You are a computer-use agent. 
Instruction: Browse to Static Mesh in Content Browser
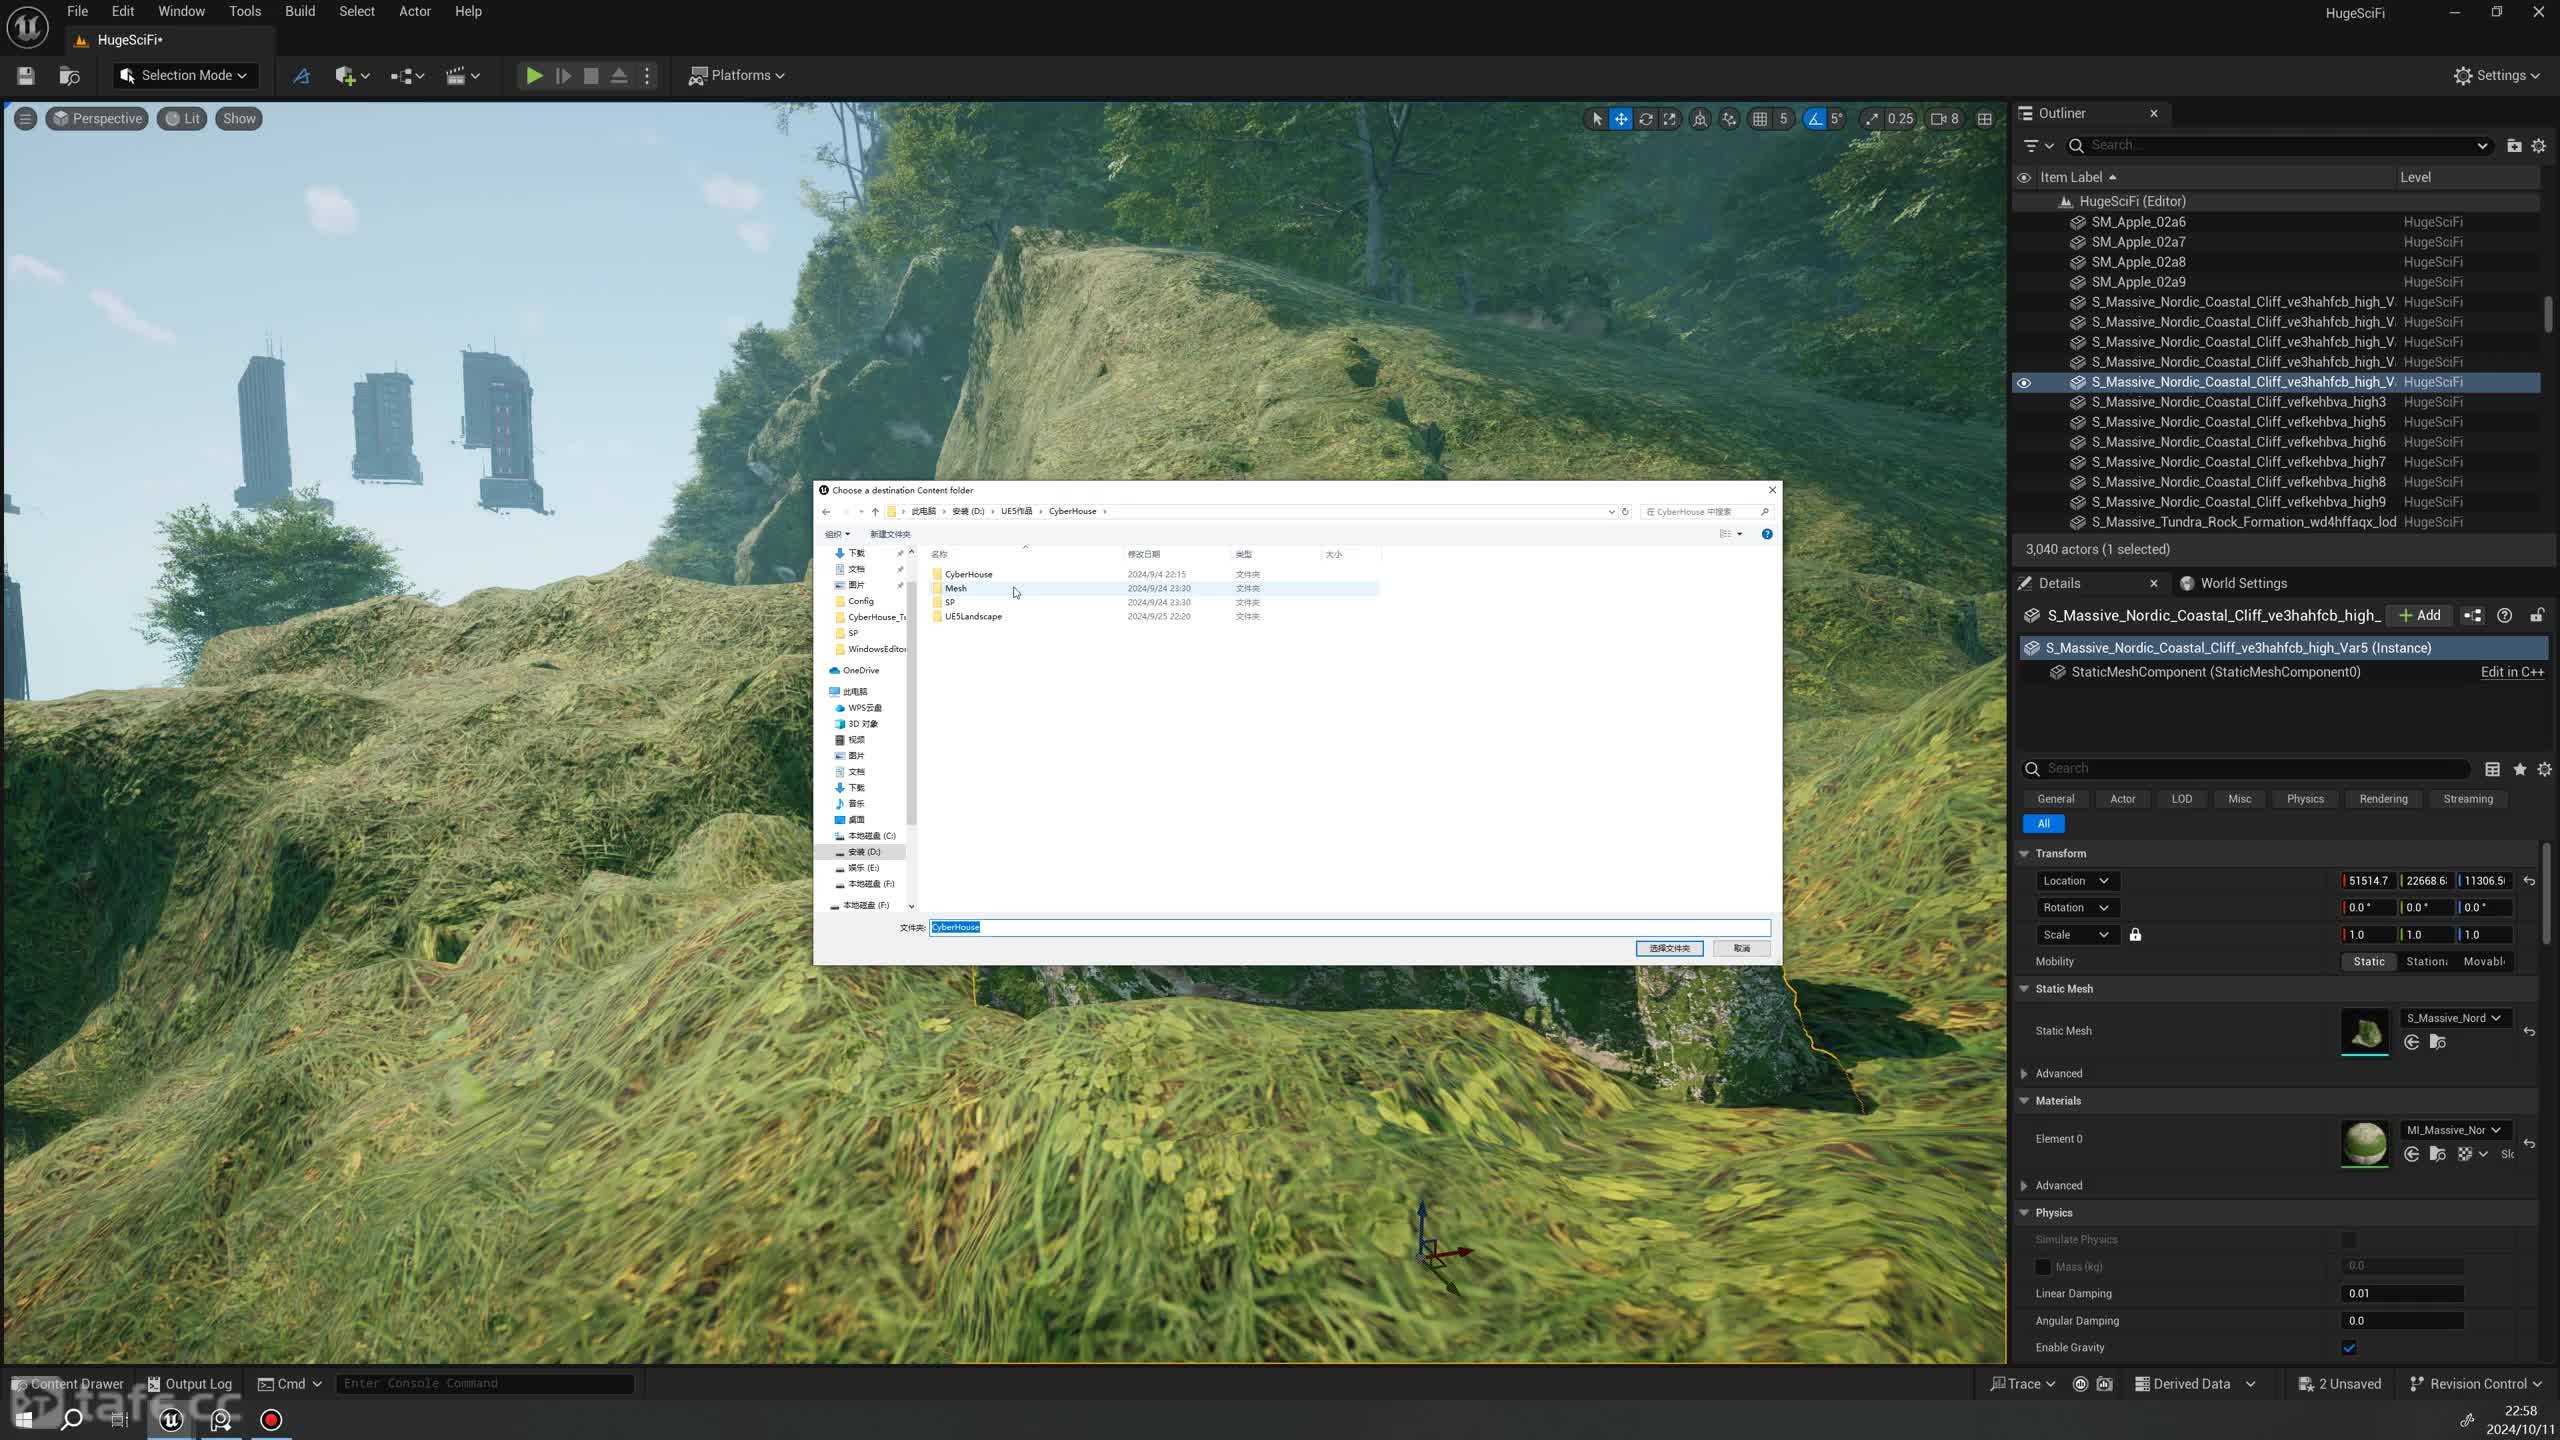(x=2438, y=1043)
